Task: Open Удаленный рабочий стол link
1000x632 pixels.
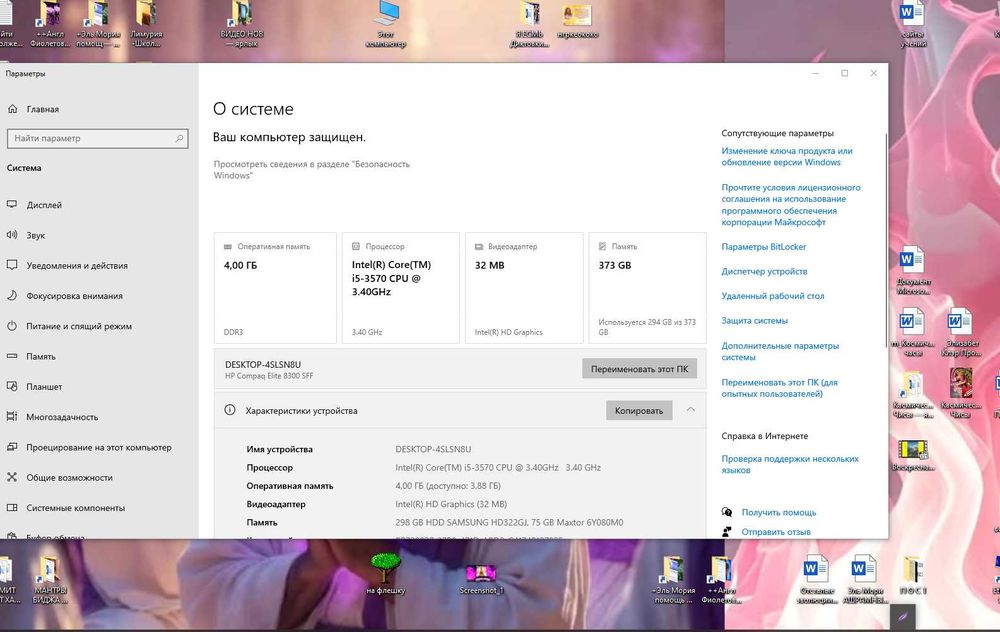Action: [772, 296]
